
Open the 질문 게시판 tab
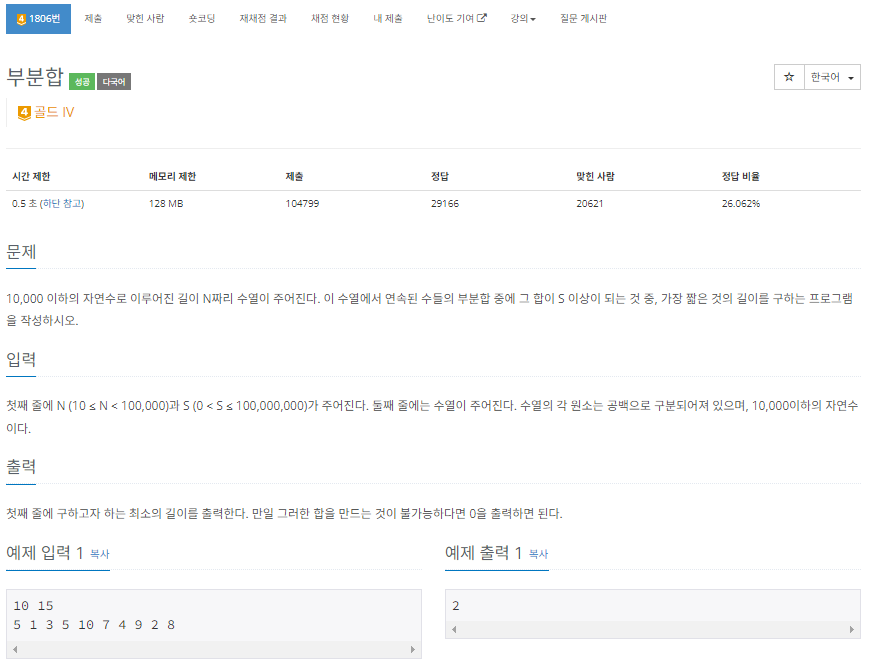click(x=583, y=19)
